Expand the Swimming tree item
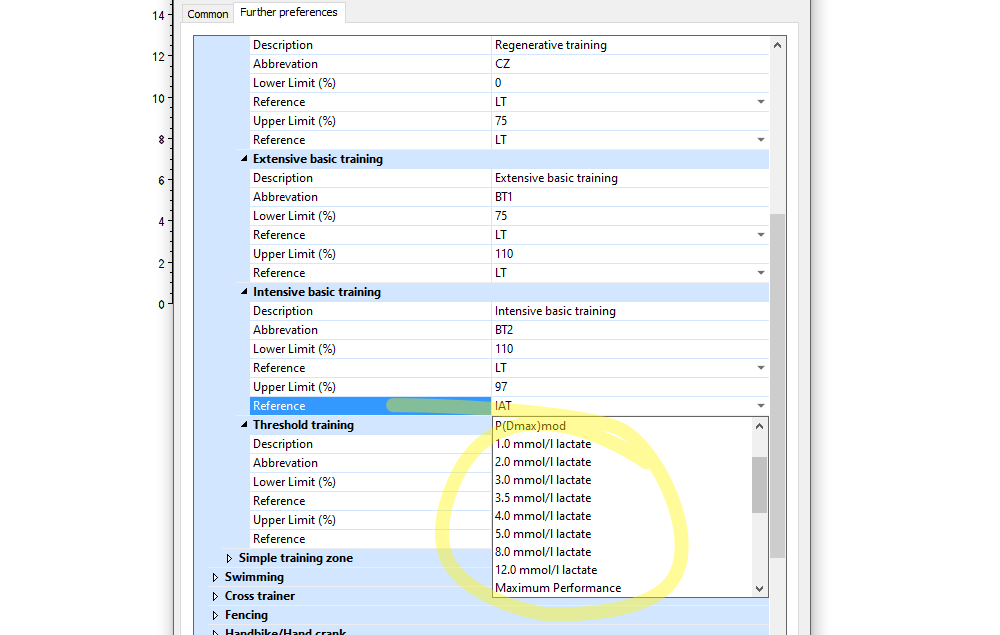Screen dimensions: 1000x635 tap(216, 578)
